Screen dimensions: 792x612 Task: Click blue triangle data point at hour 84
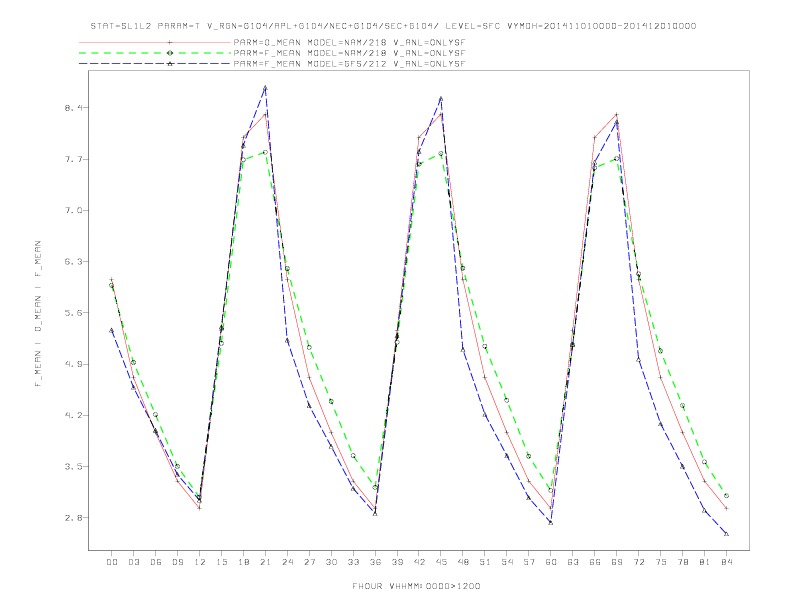[x=726, y=534]
